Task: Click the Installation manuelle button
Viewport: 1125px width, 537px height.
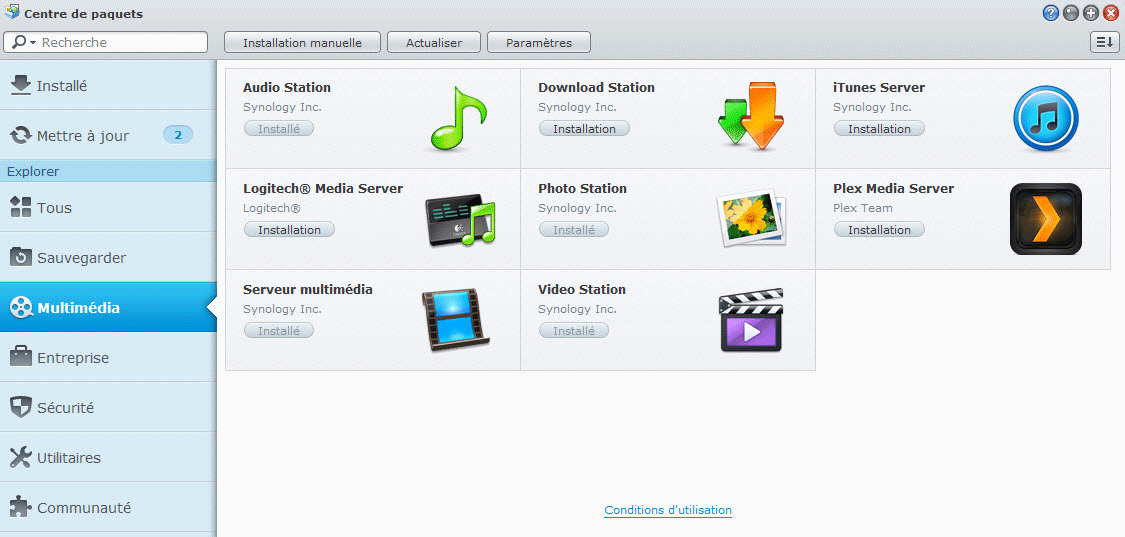Action: tap(302, 42)
